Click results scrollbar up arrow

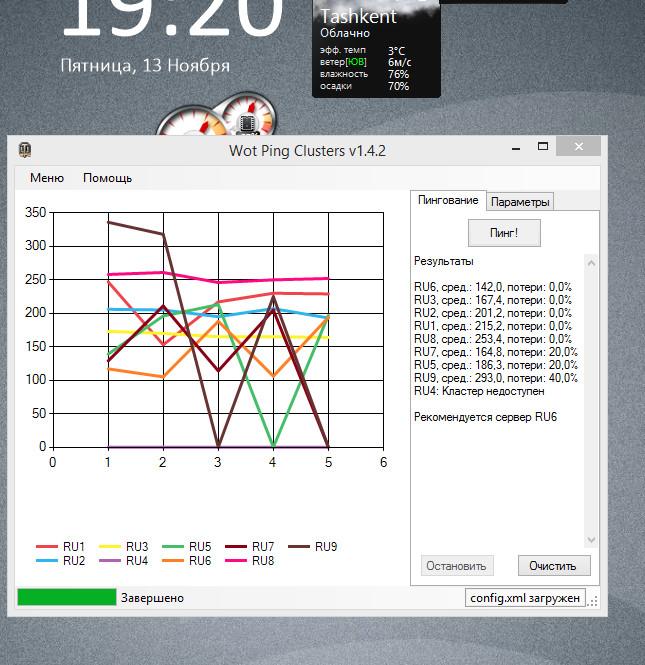591,263
